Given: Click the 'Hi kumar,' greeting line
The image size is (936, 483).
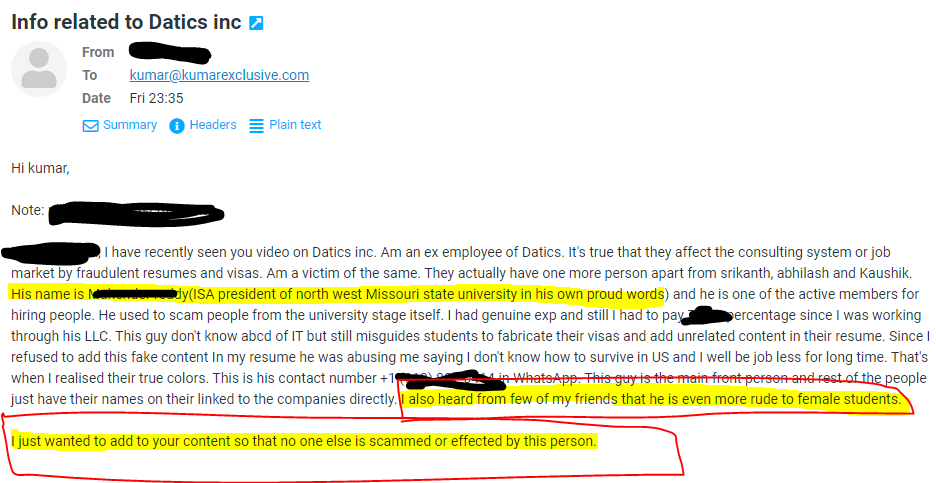Looking at the screenshot, I should click(x=40, y=168).
